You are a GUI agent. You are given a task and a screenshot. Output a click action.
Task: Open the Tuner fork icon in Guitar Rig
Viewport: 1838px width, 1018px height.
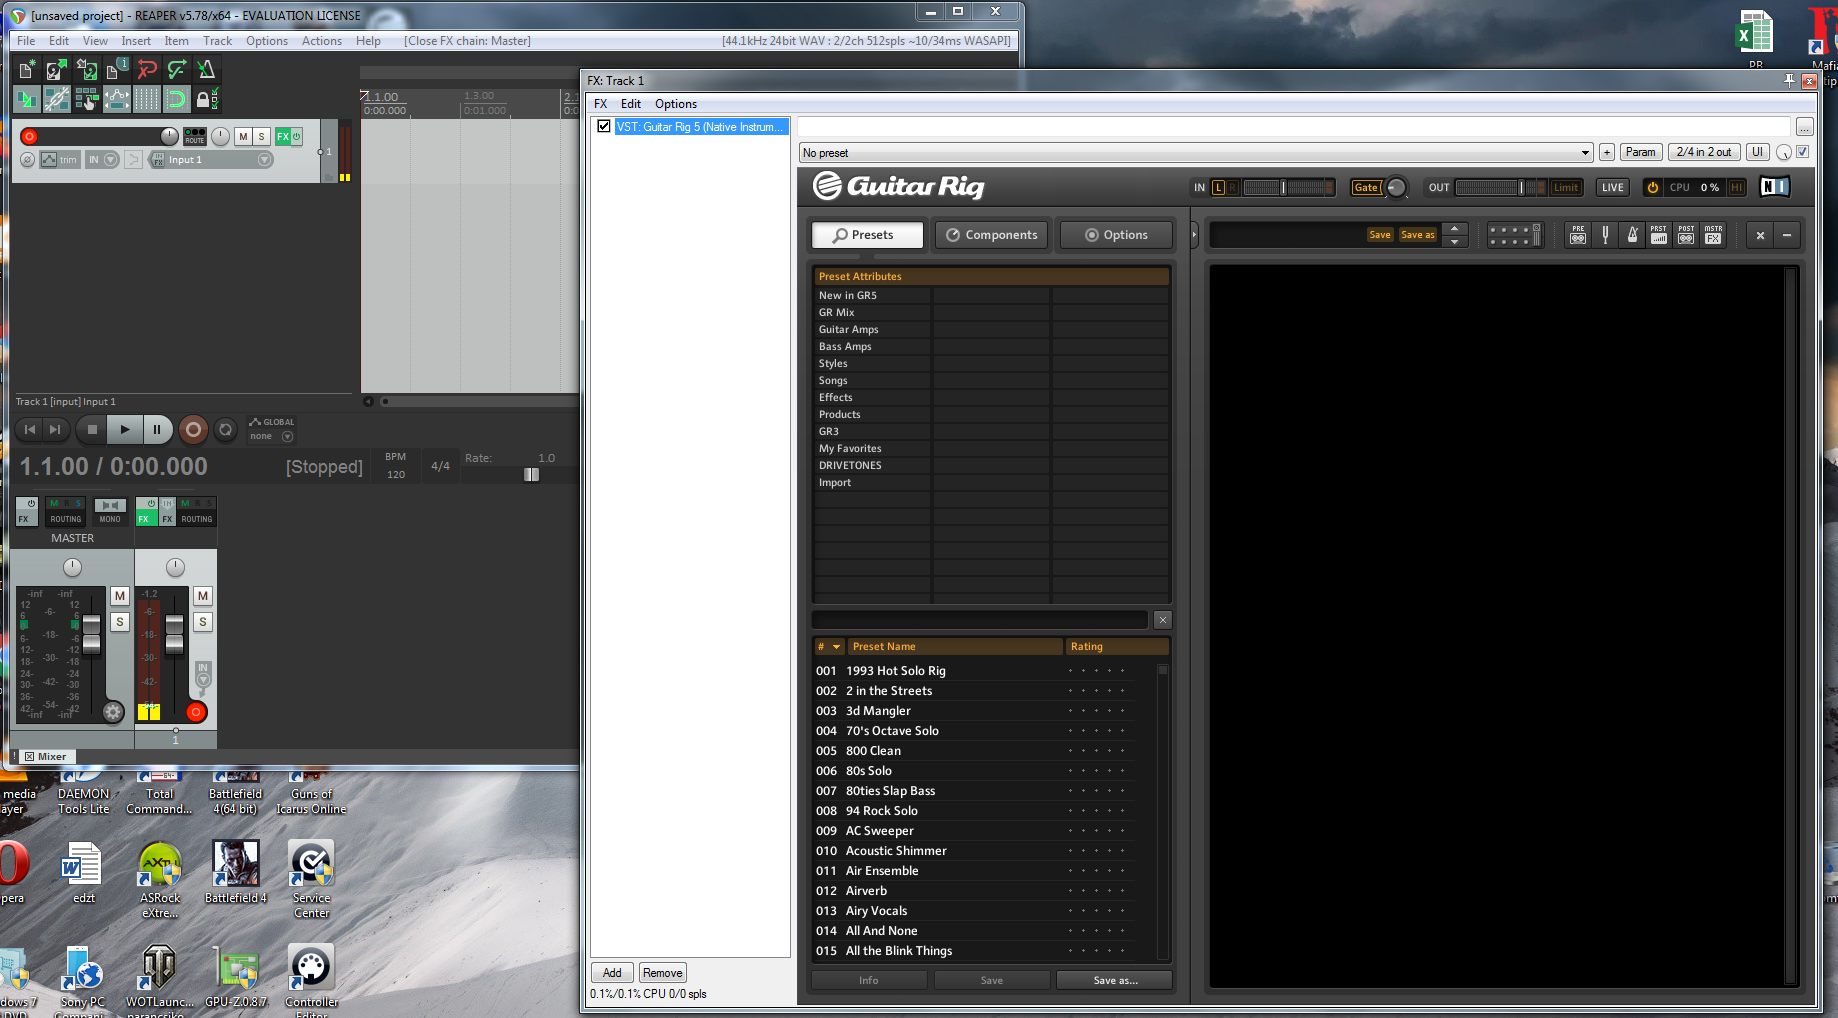(x=1605, y=235)
